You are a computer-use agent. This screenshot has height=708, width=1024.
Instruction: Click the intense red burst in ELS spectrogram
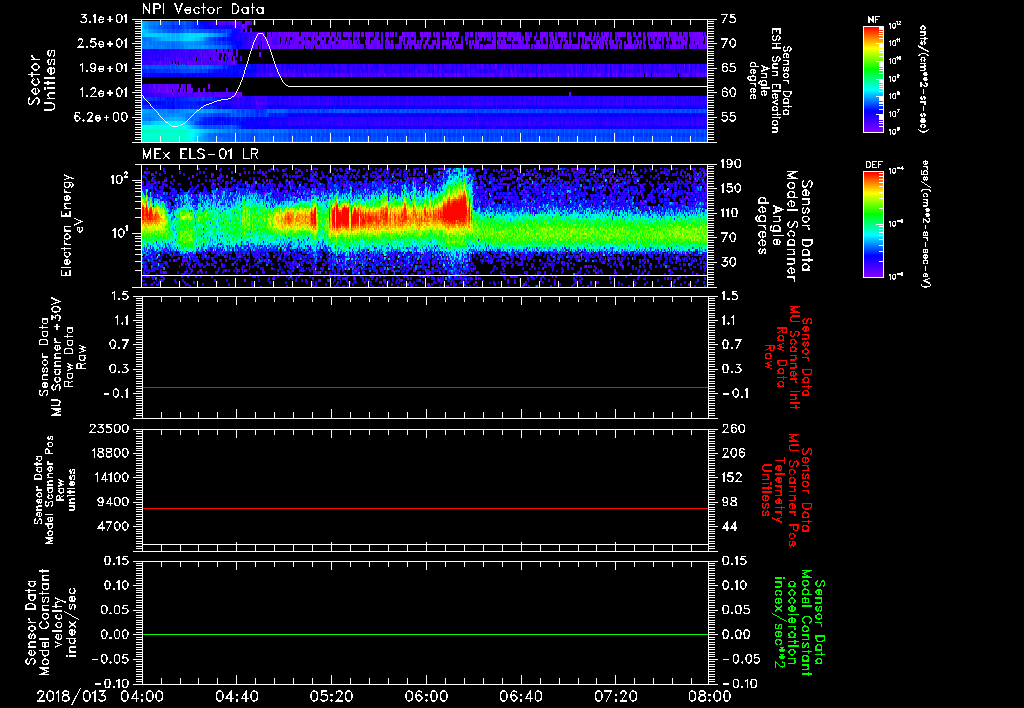click(456, 209)
